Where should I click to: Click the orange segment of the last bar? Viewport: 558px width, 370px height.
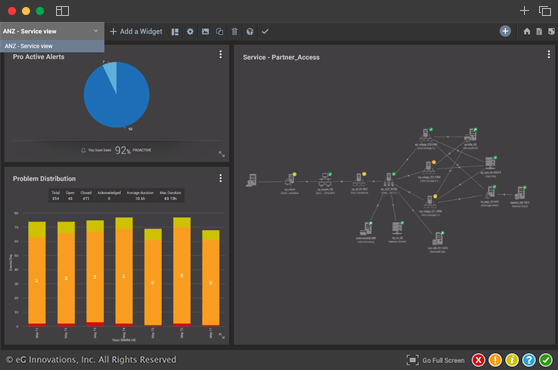tap(211, 282)
